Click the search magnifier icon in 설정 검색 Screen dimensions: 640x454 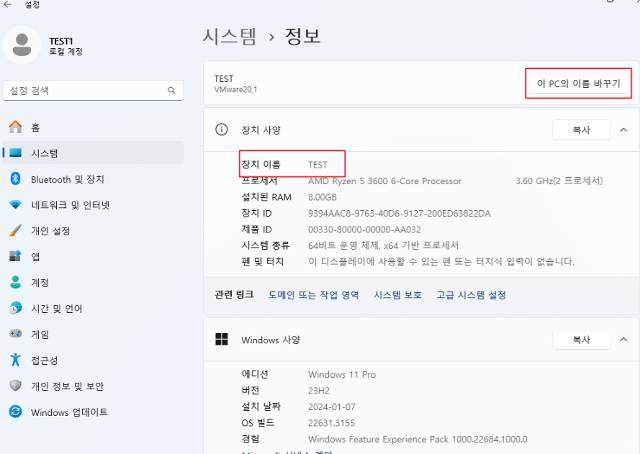[x=171, y=90]
